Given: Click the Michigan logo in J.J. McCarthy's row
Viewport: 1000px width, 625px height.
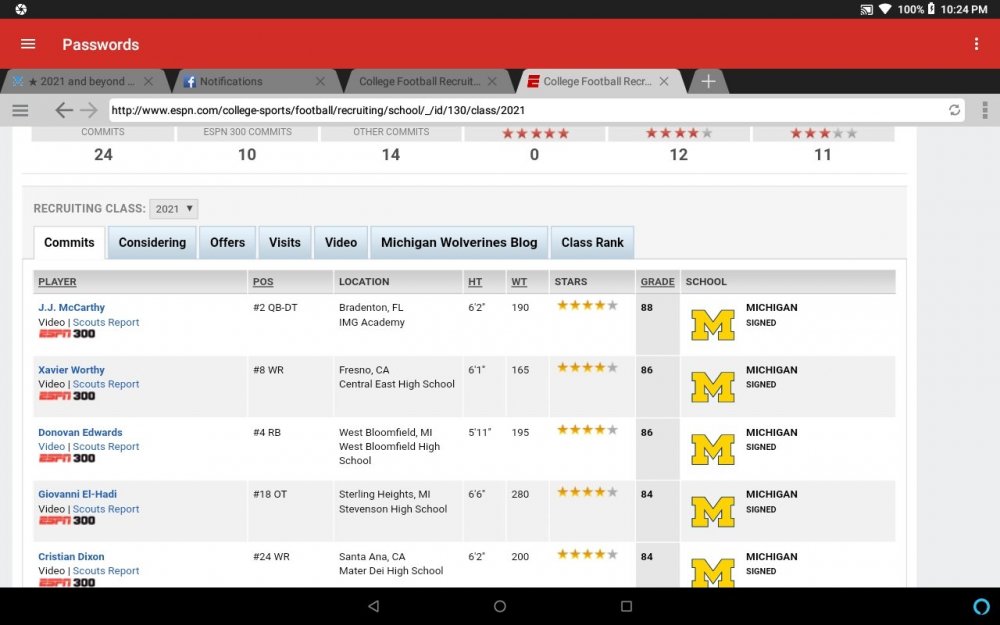Looking at the screenshot, I should pos(713,325).
